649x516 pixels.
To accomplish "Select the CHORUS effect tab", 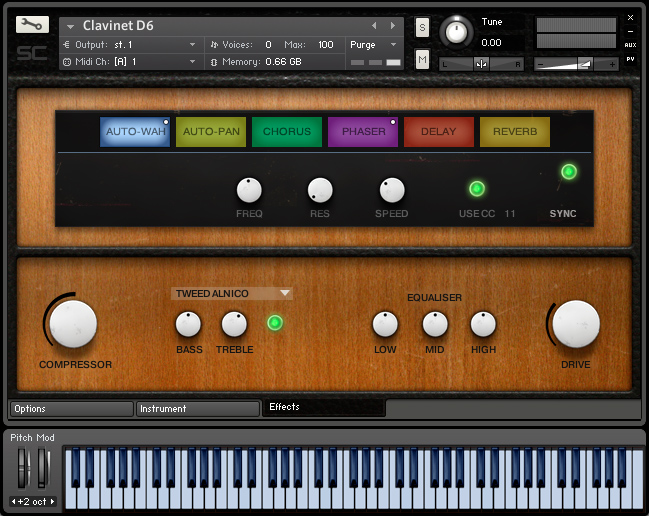I will (x=287, y=132).
